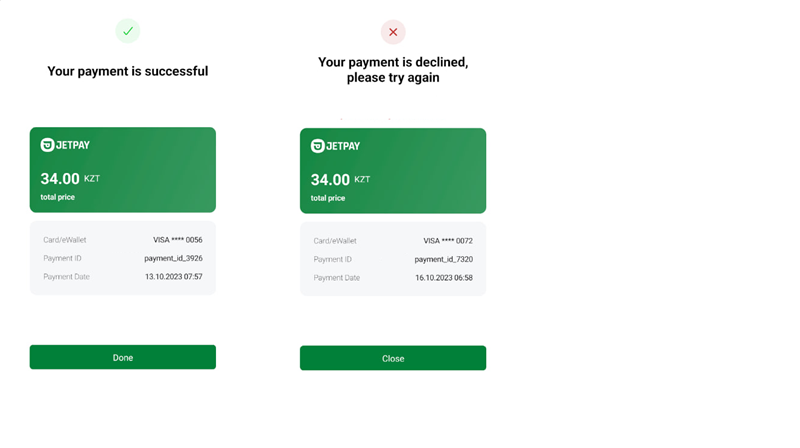Click the VISA **** 0056 card number
Viewport: 800px width, 448px height.
(178, 240)
